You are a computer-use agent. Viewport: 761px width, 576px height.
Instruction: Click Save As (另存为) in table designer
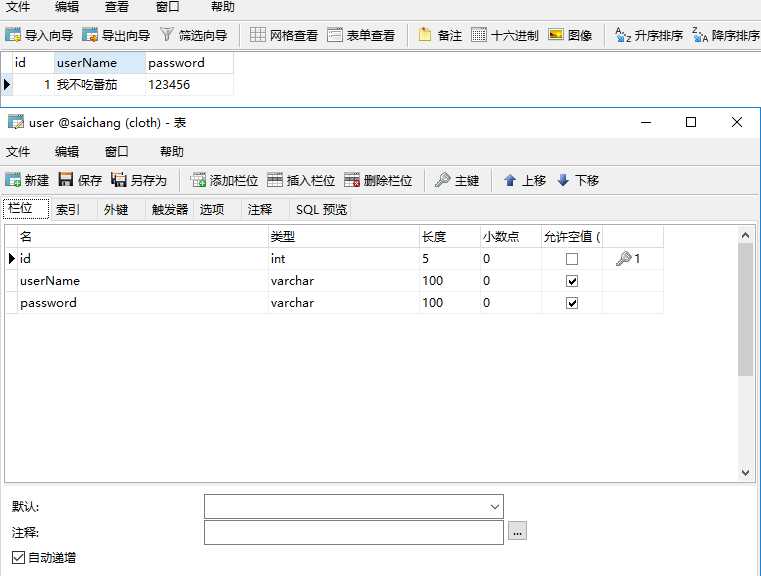(x=139, y=180)
